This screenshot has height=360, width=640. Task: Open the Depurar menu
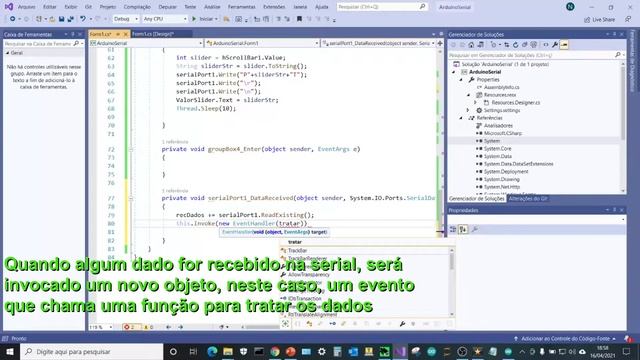click(167, 7)
